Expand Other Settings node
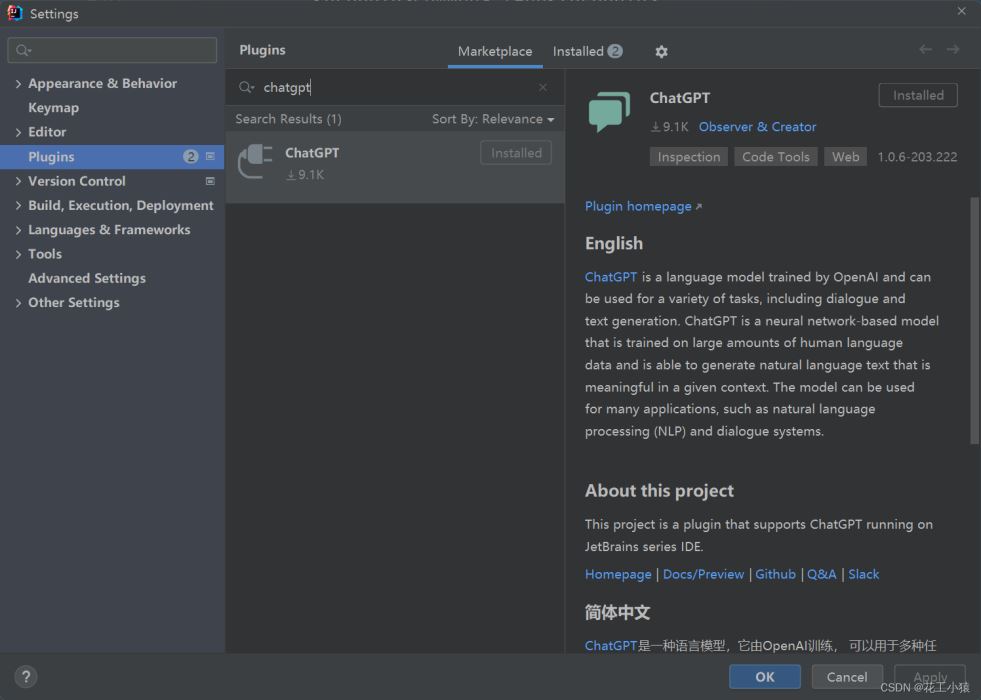Viewport: 981px width, 700px height. [18, 303]
